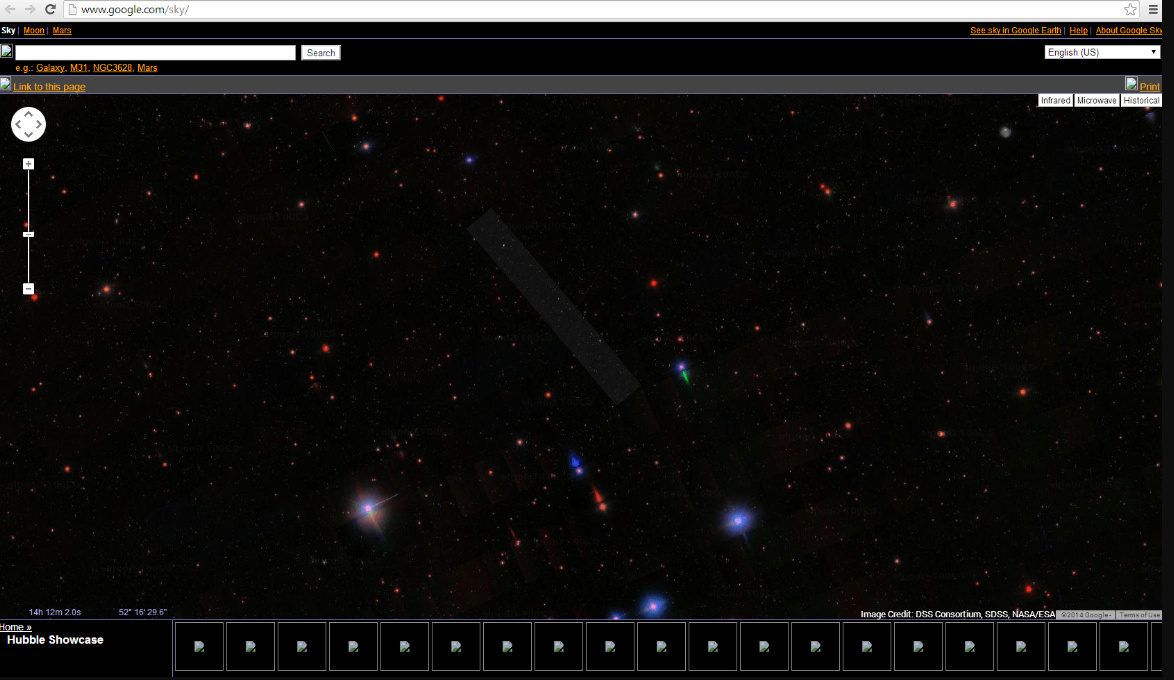Image resolution: width=1174 pixels, height=680 pixels.
Task: Pan the sky map up arrow
Action: [28, 114]
